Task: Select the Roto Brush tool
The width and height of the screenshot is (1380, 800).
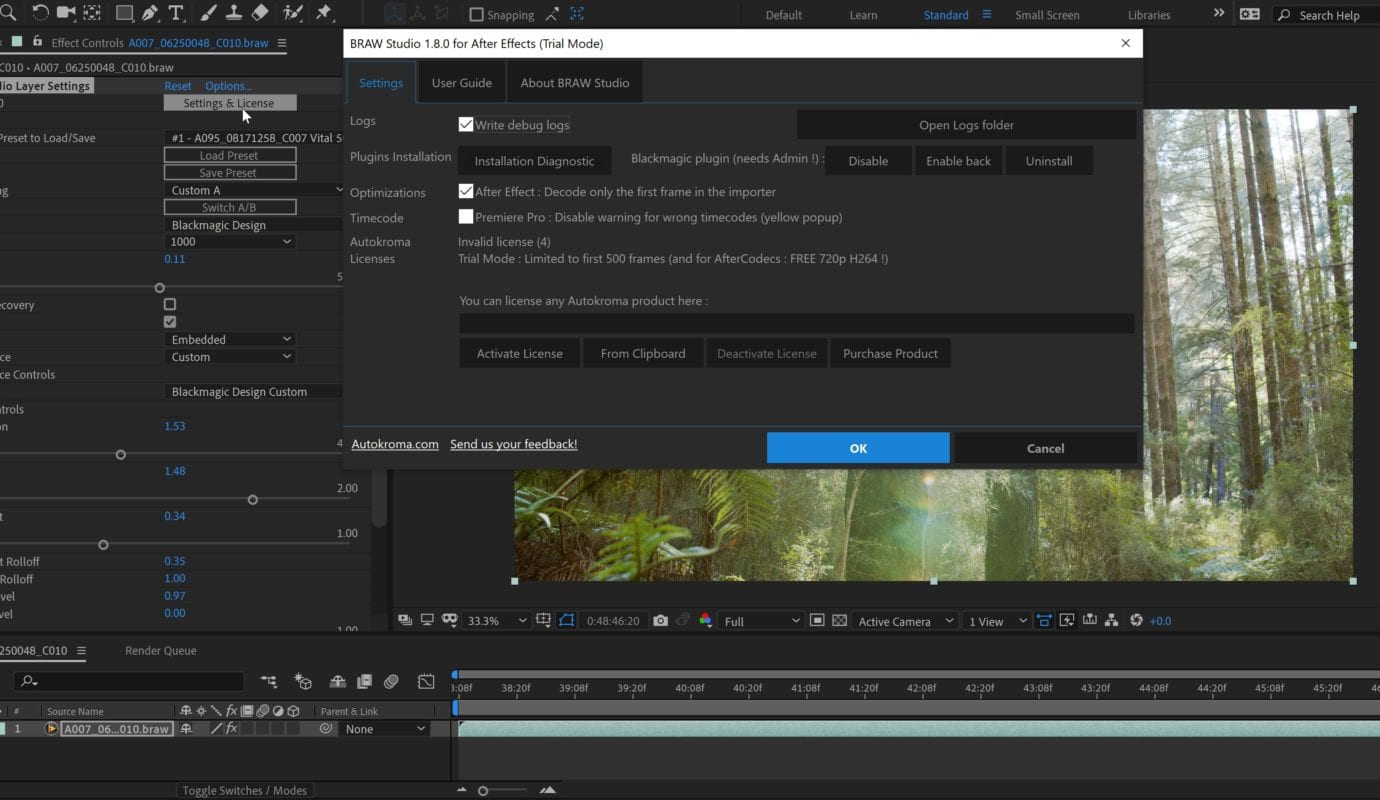Action: [x=293, y=13]
